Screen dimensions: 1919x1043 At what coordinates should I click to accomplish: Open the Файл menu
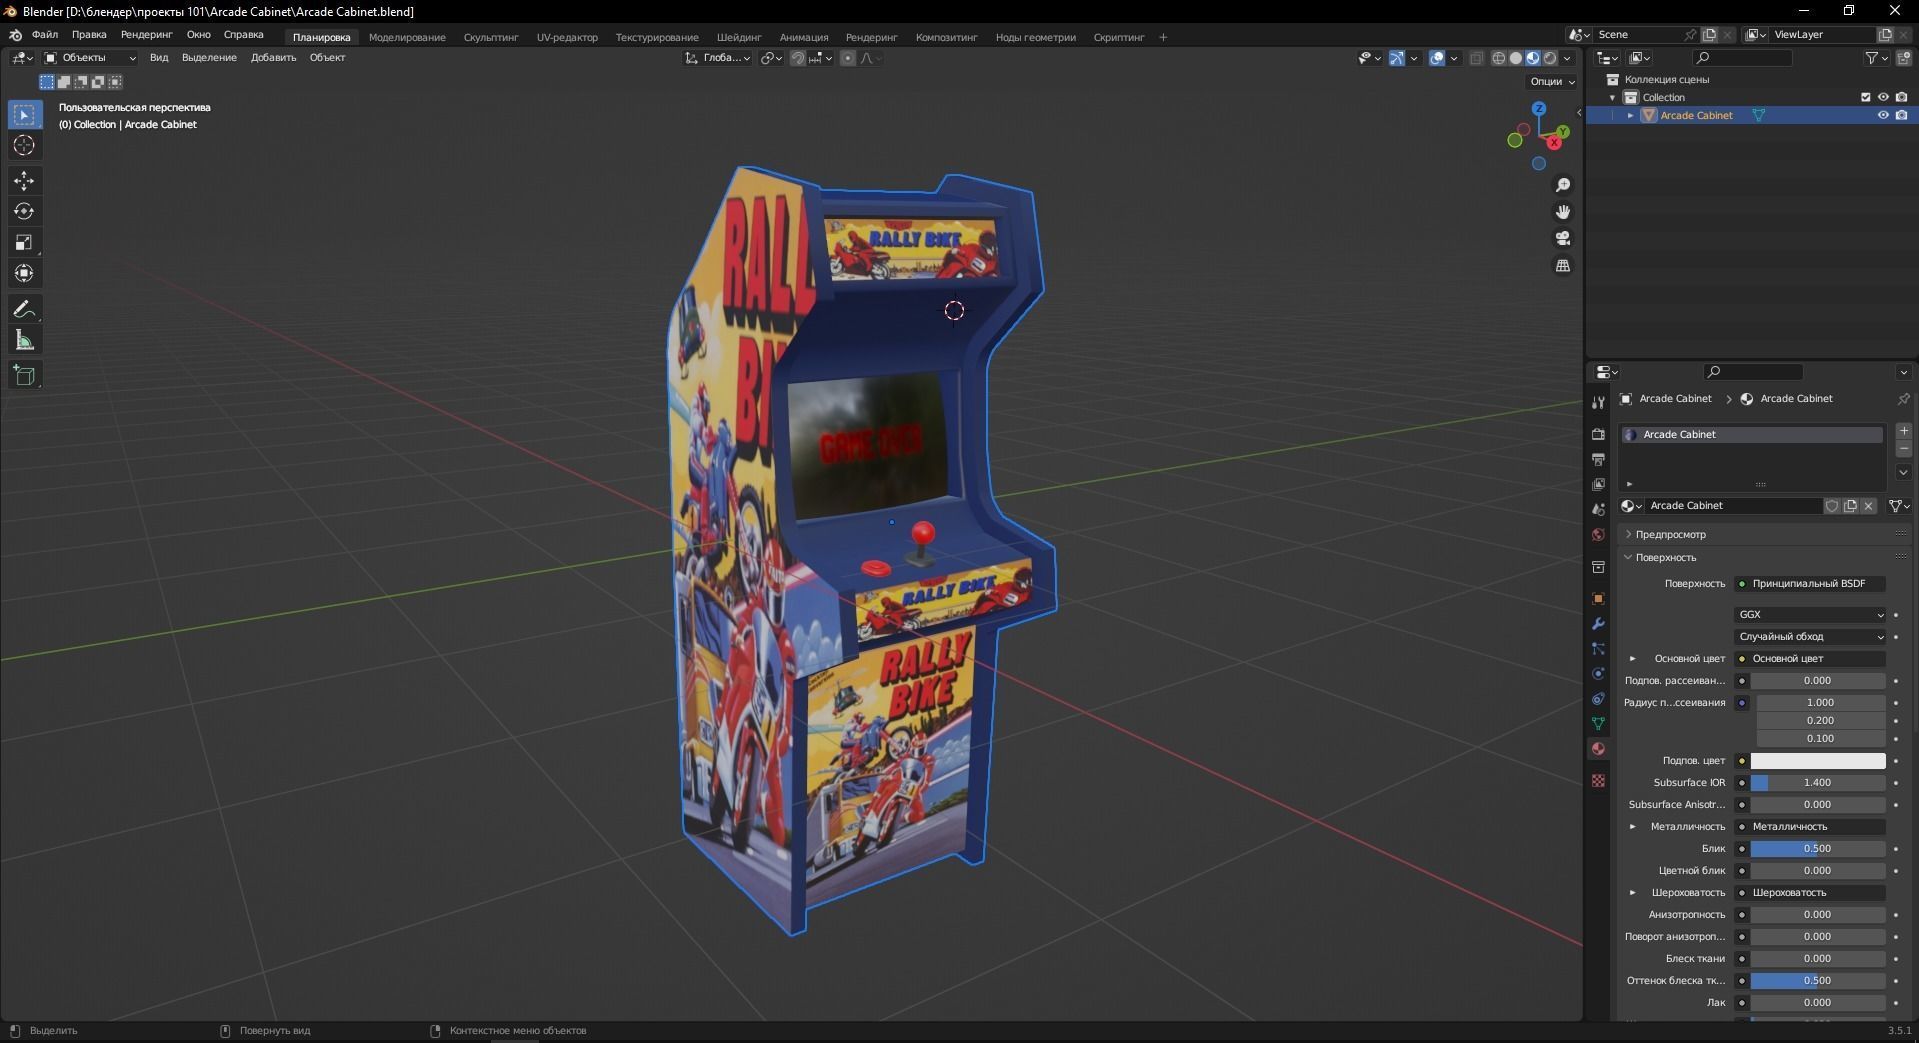(x=45, y=35)
